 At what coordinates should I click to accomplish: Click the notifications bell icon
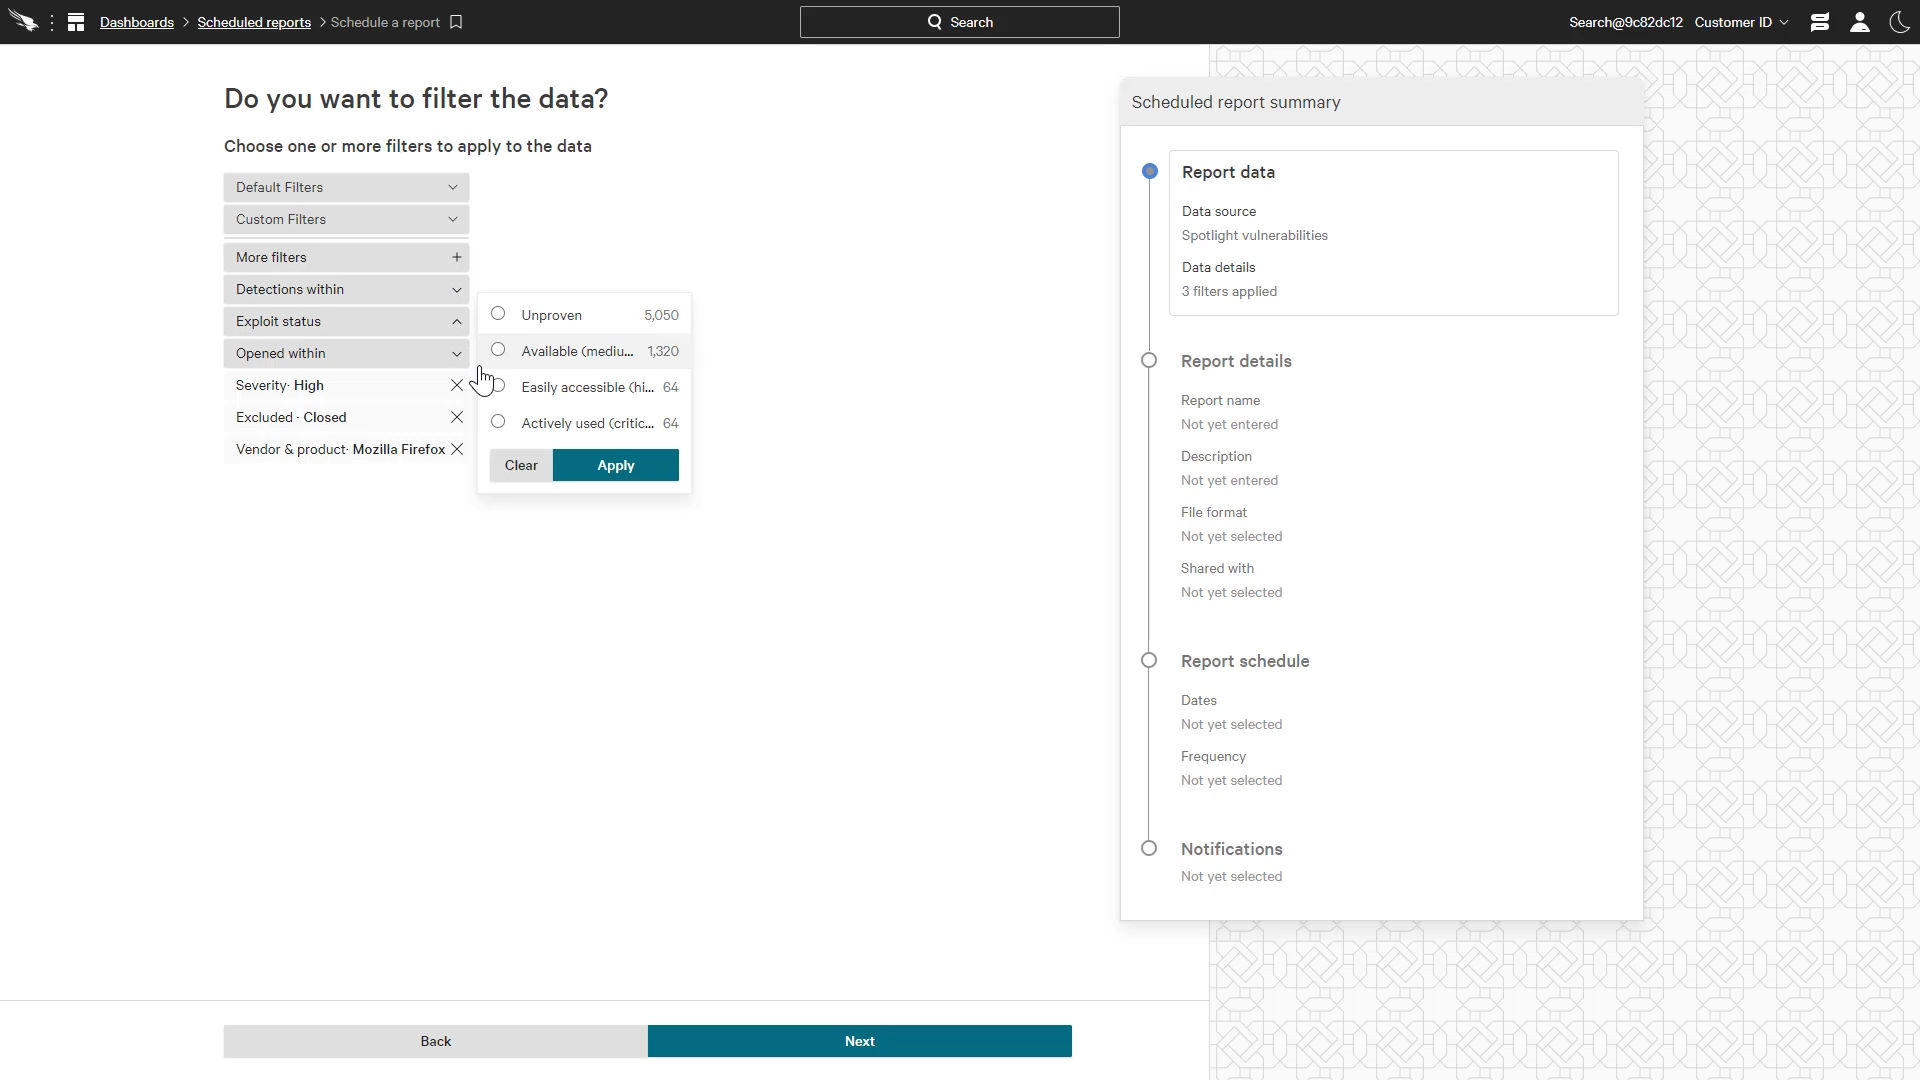click(x=1820, y=22)
